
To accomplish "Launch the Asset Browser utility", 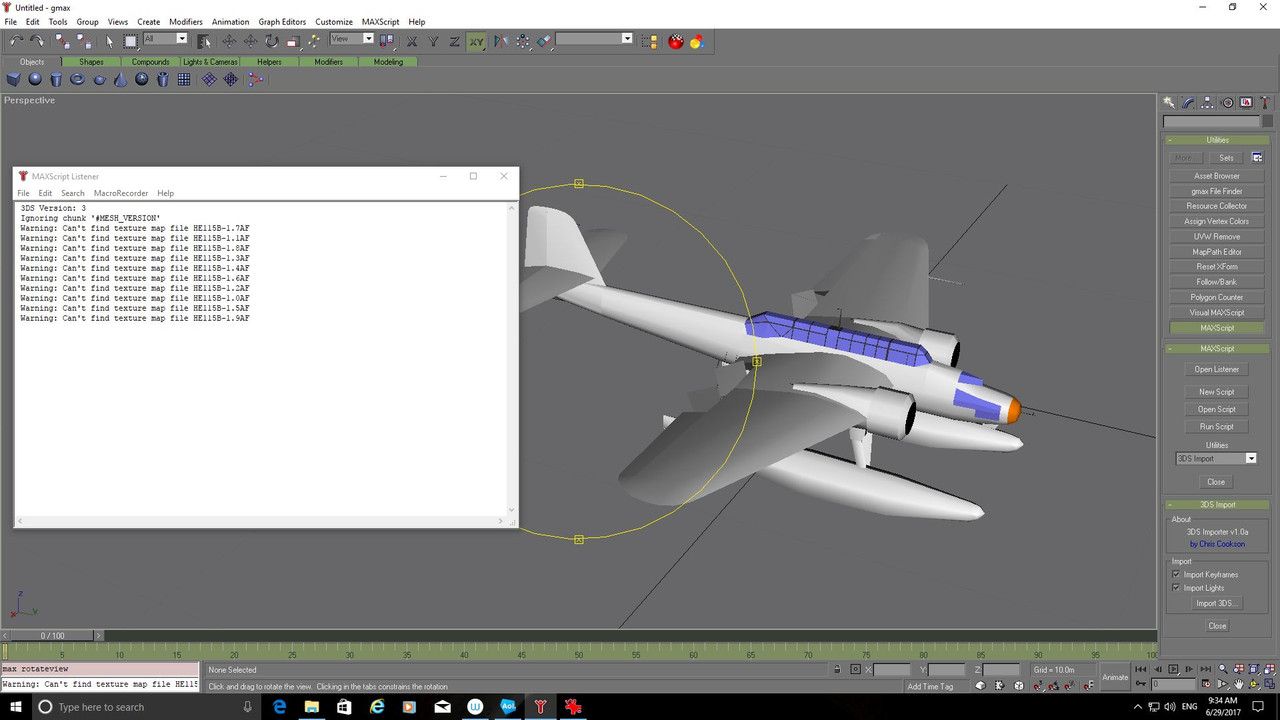I will 1217,176.
